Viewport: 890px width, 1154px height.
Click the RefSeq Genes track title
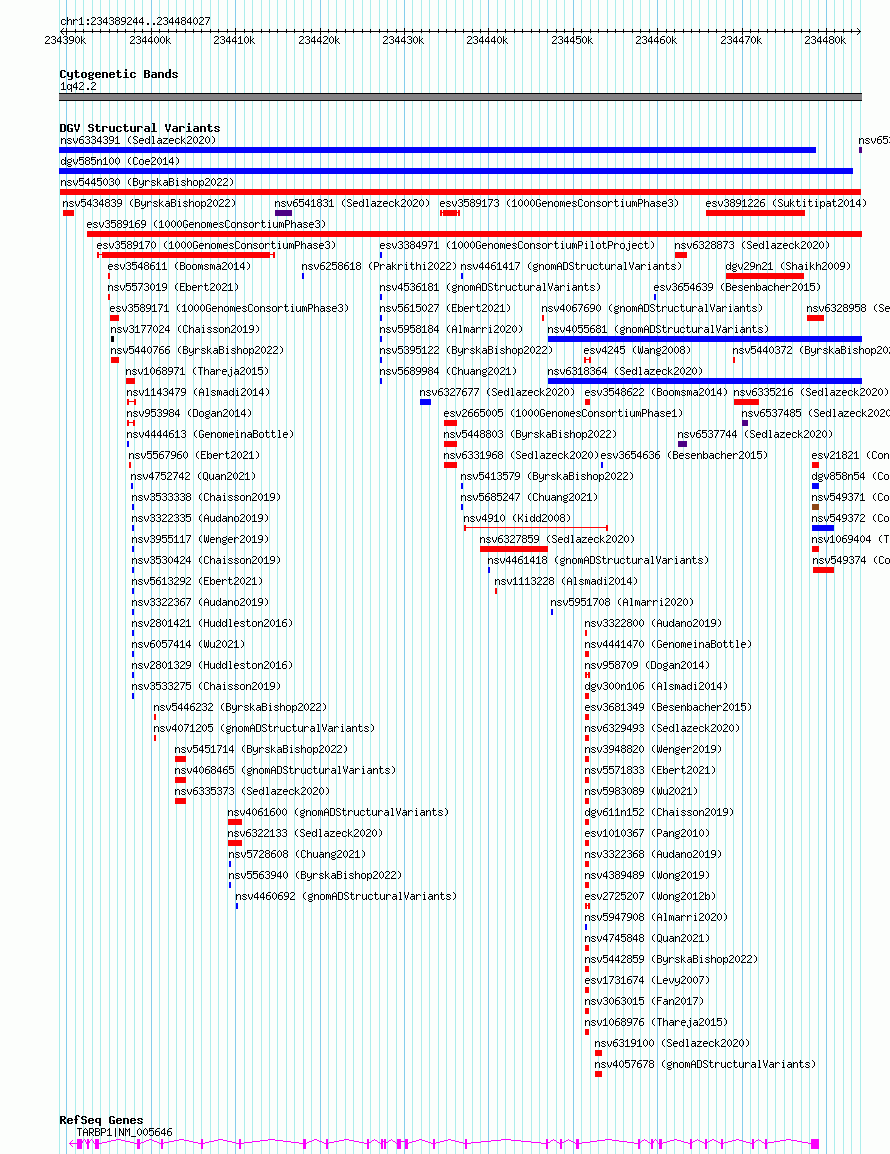point(102,1120)
